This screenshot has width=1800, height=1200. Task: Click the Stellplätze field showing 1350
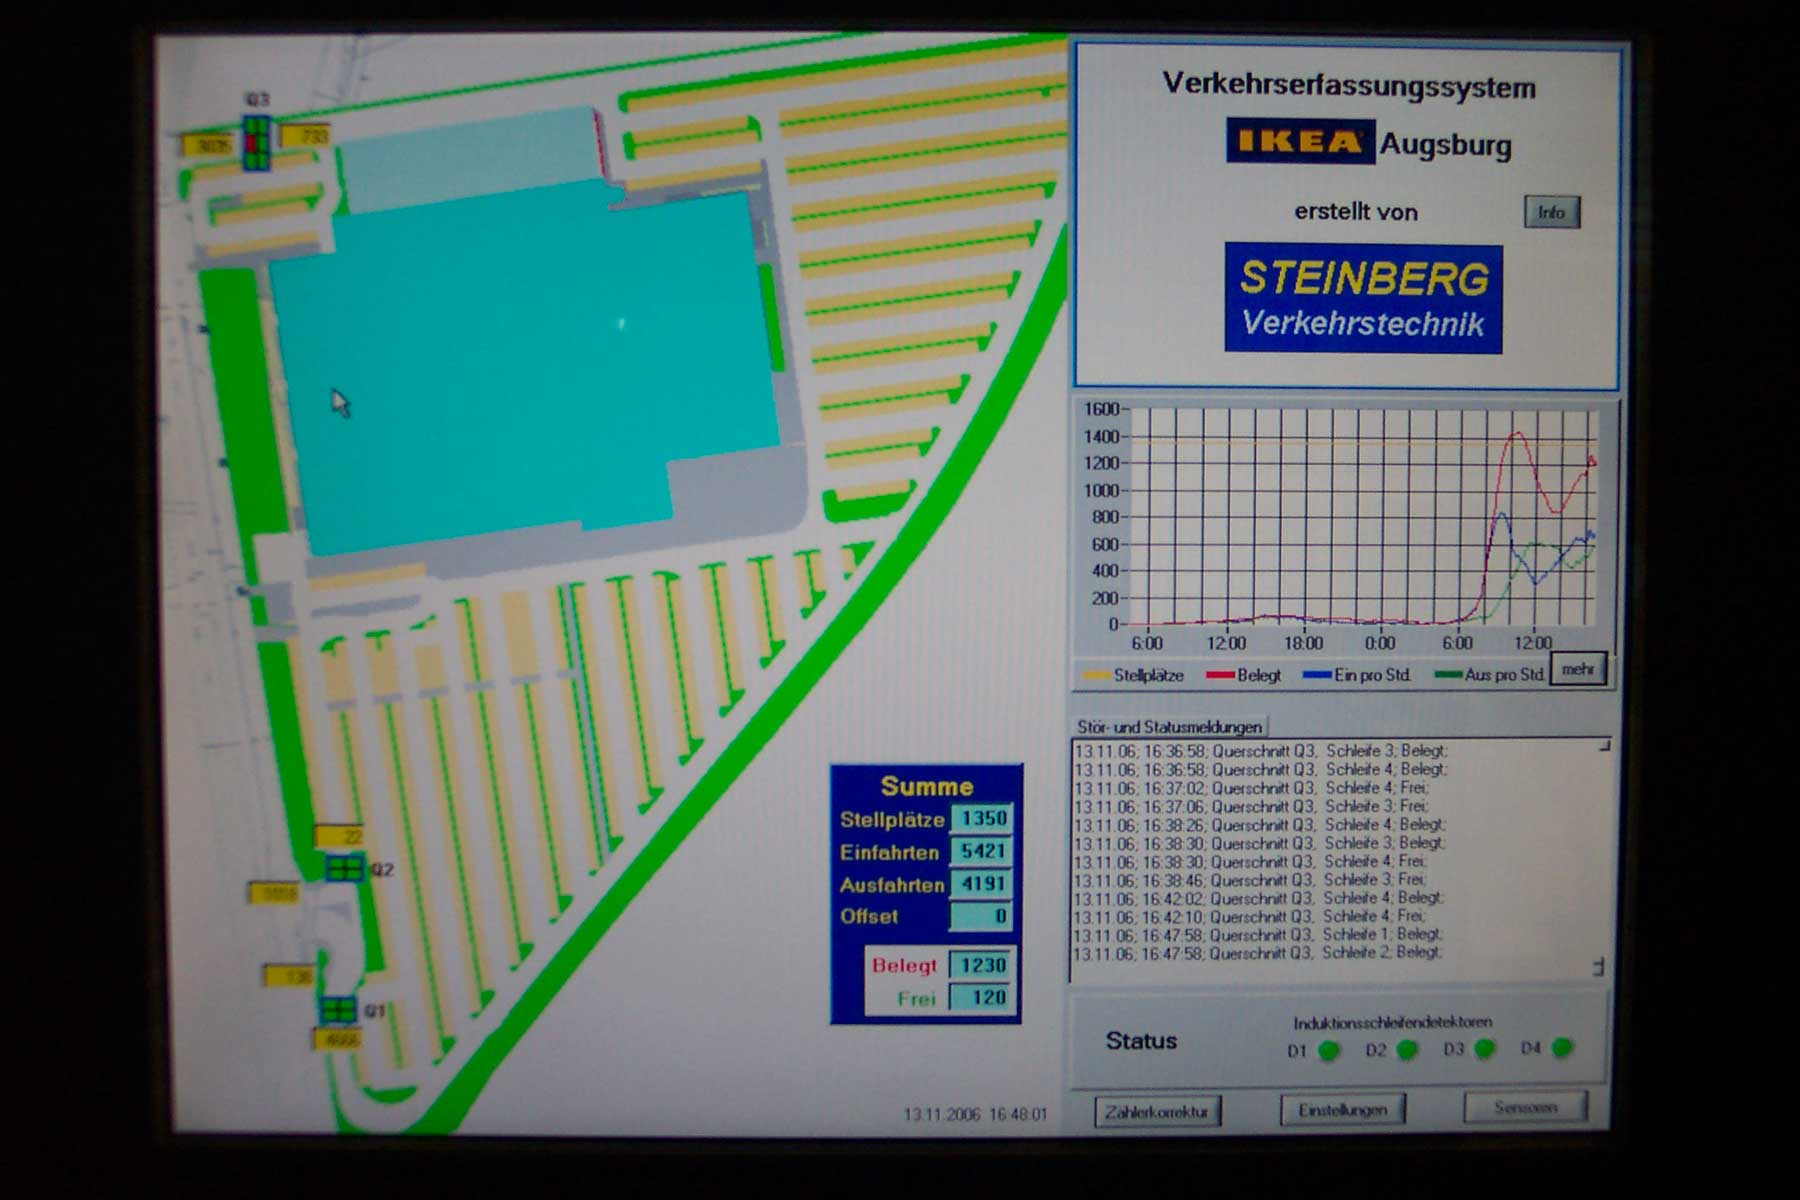click(x=982, y=819)
